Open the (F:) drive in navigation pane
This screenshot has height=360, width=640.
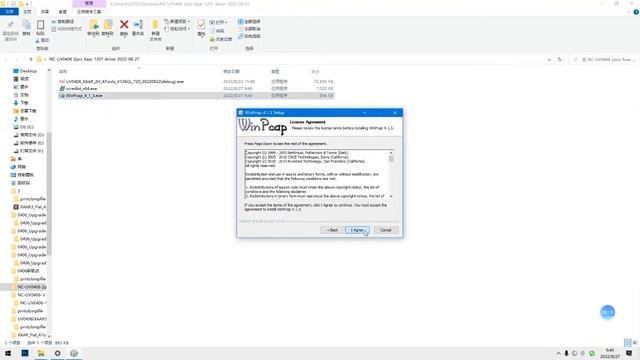click(x=29, y=151)
